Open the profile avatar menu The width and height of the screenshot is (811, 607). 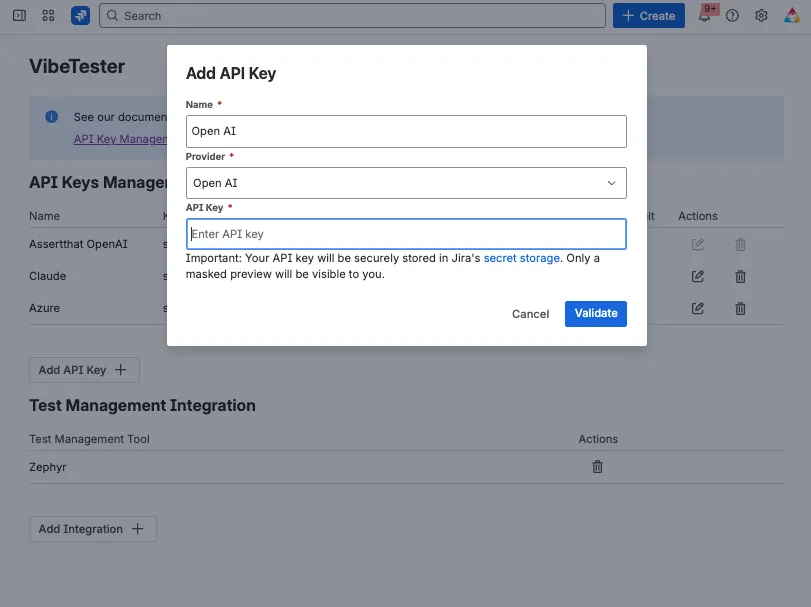(791, 16)
